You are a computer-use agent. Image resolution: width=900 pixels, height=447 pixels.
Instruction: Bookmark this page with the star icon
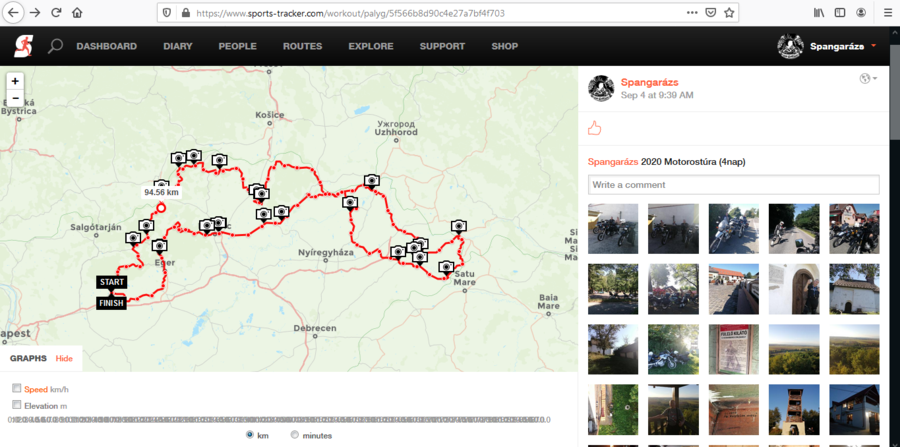[729, 13]
